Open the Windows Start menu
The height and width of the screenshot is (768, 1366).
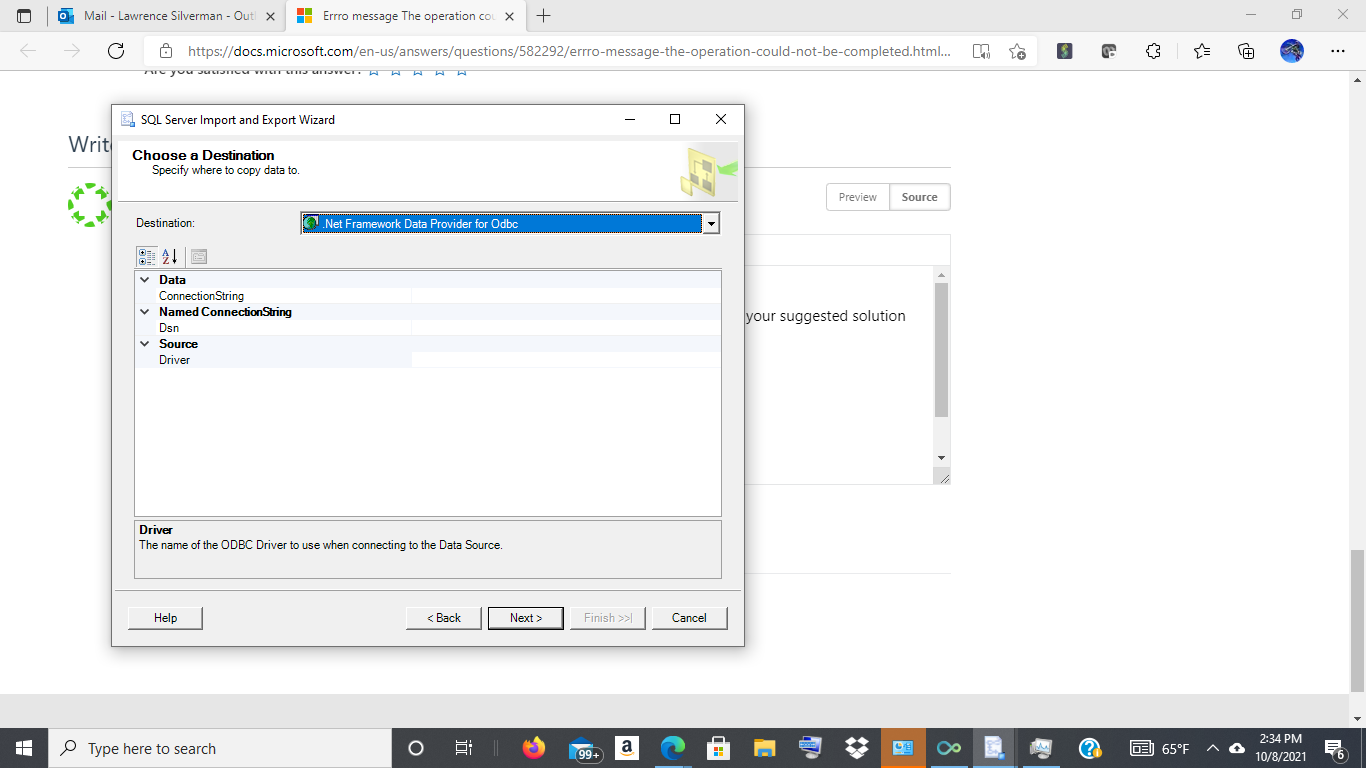point(24,748)
